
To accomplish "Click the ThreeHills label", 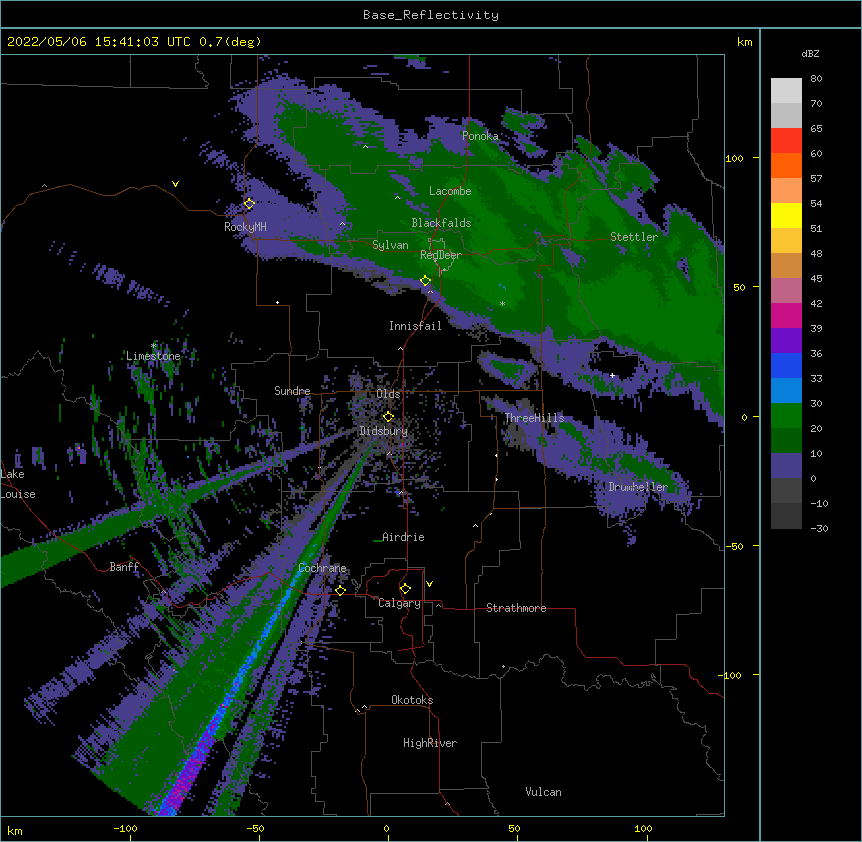I will click(x=534, y=418).
